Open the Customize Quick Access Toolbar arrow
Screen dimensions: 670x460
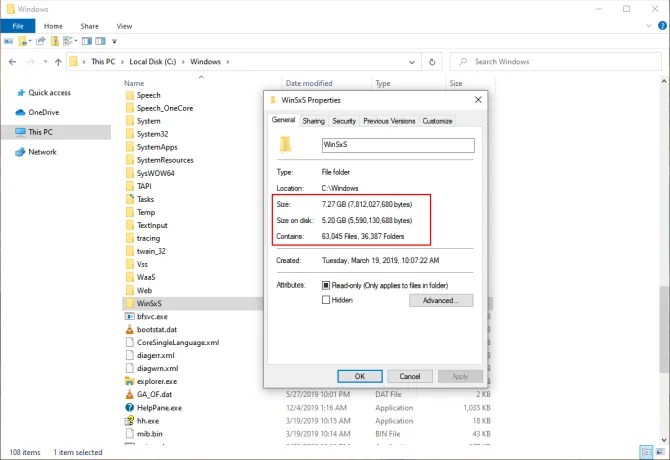(x=114, y=41)
